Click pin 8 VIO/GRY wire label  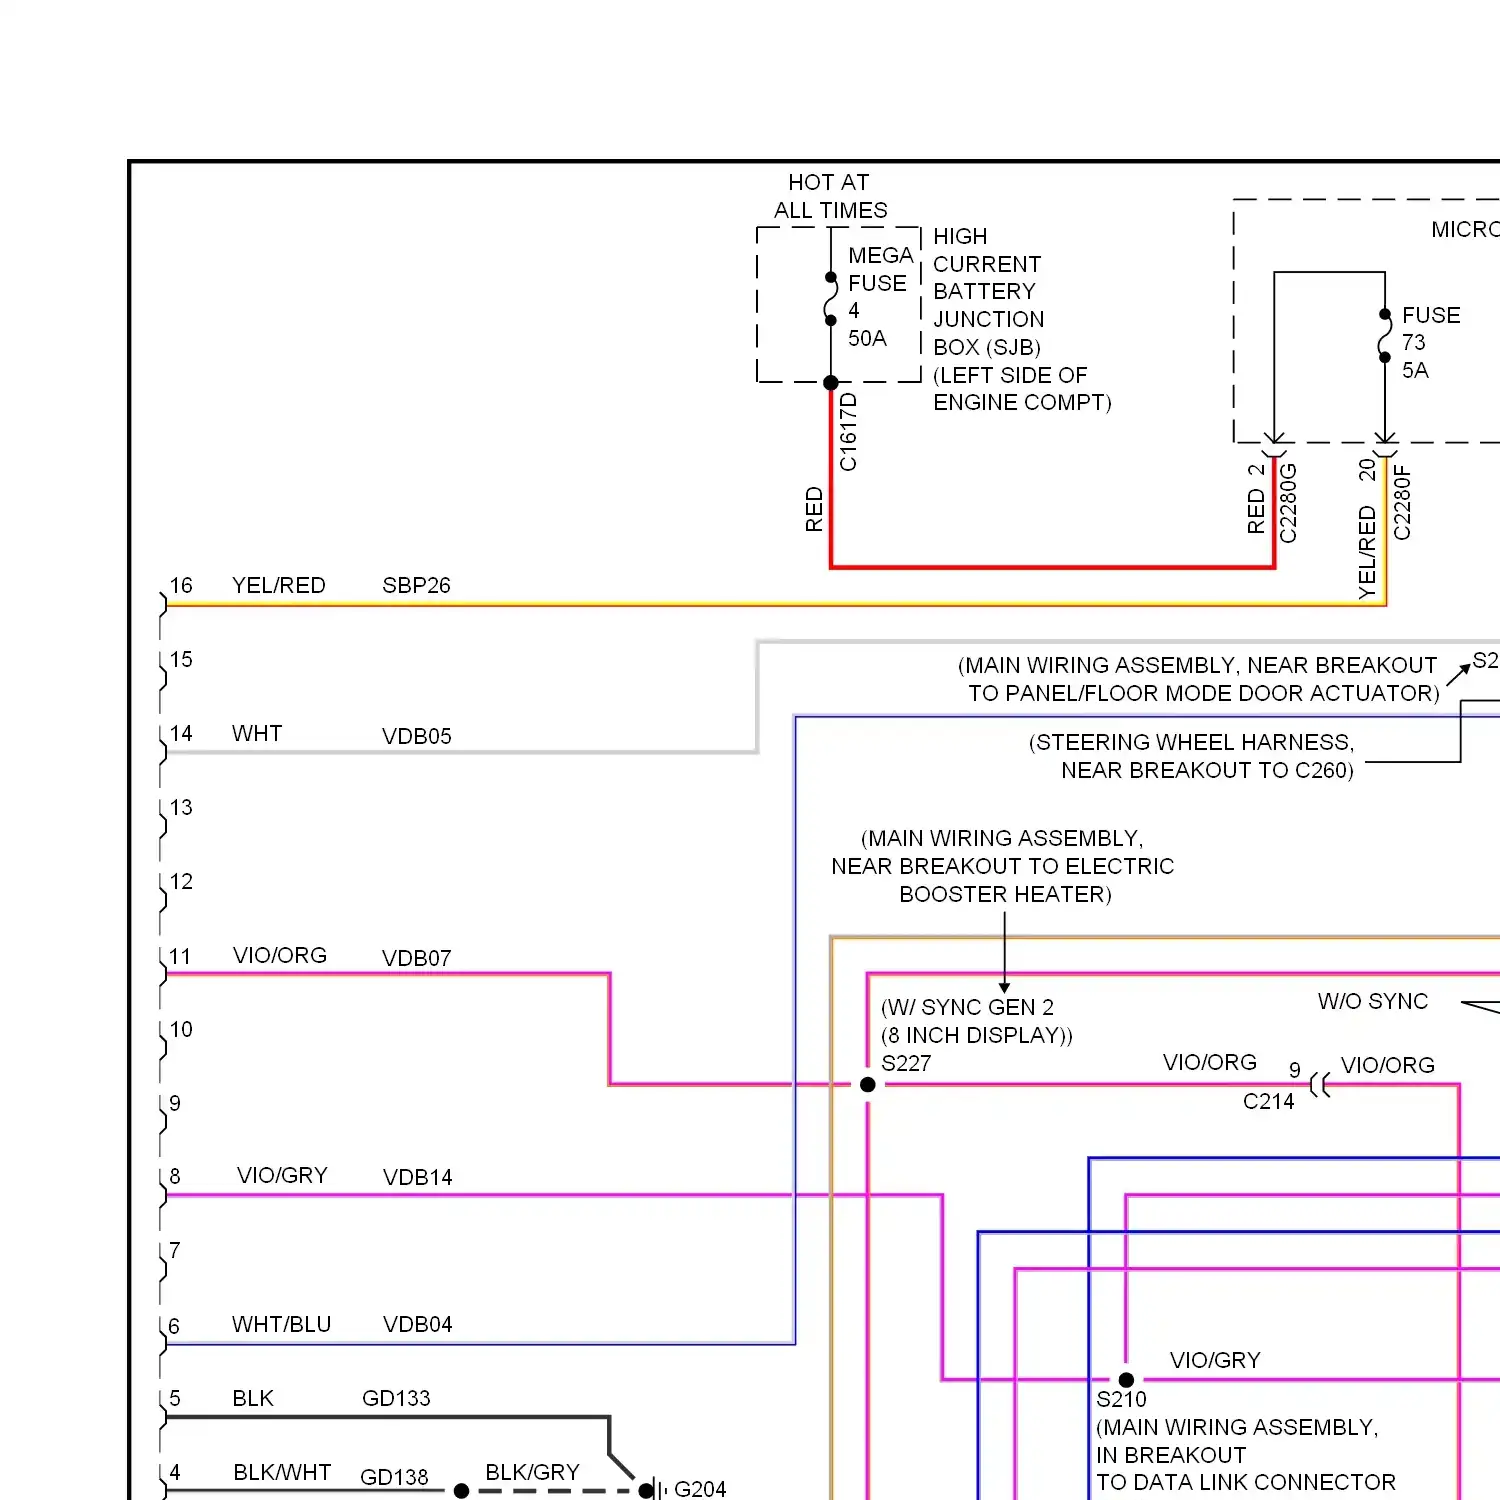(282, 1175)
